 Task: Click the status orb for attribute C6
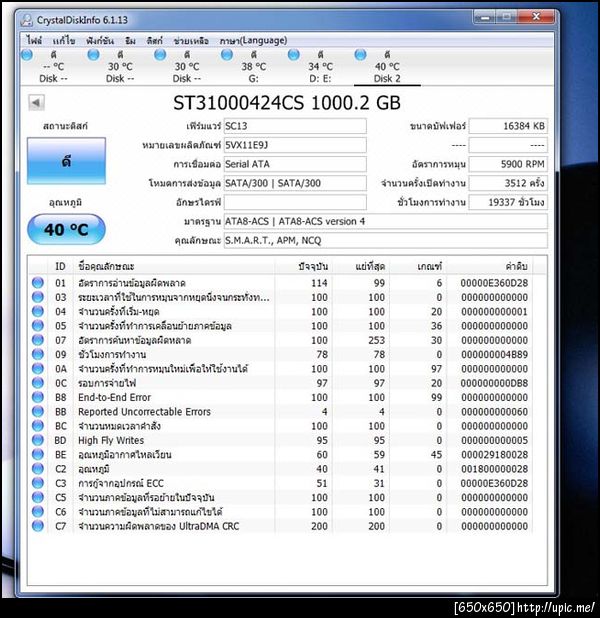[38, 512]
